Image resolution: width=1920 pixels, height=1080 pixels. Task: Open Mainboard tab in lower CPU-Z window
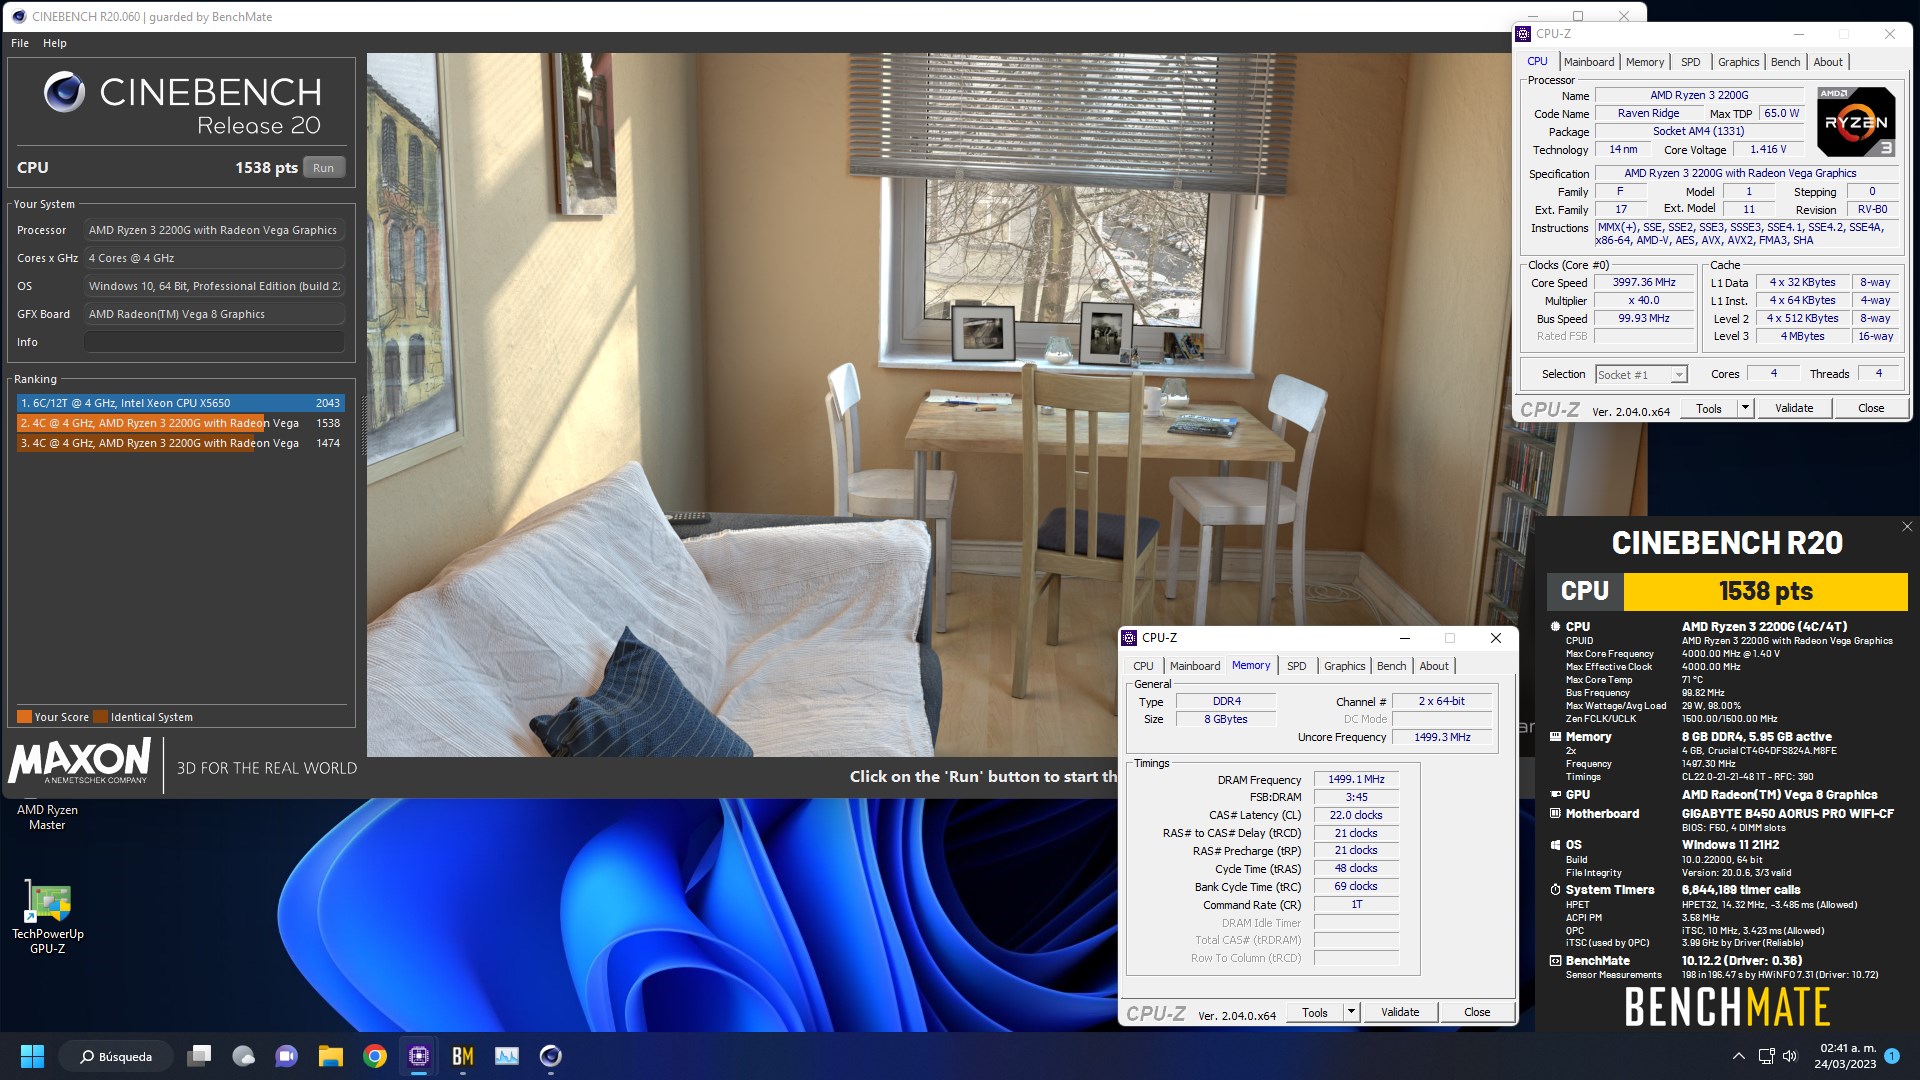point(1195,666)
